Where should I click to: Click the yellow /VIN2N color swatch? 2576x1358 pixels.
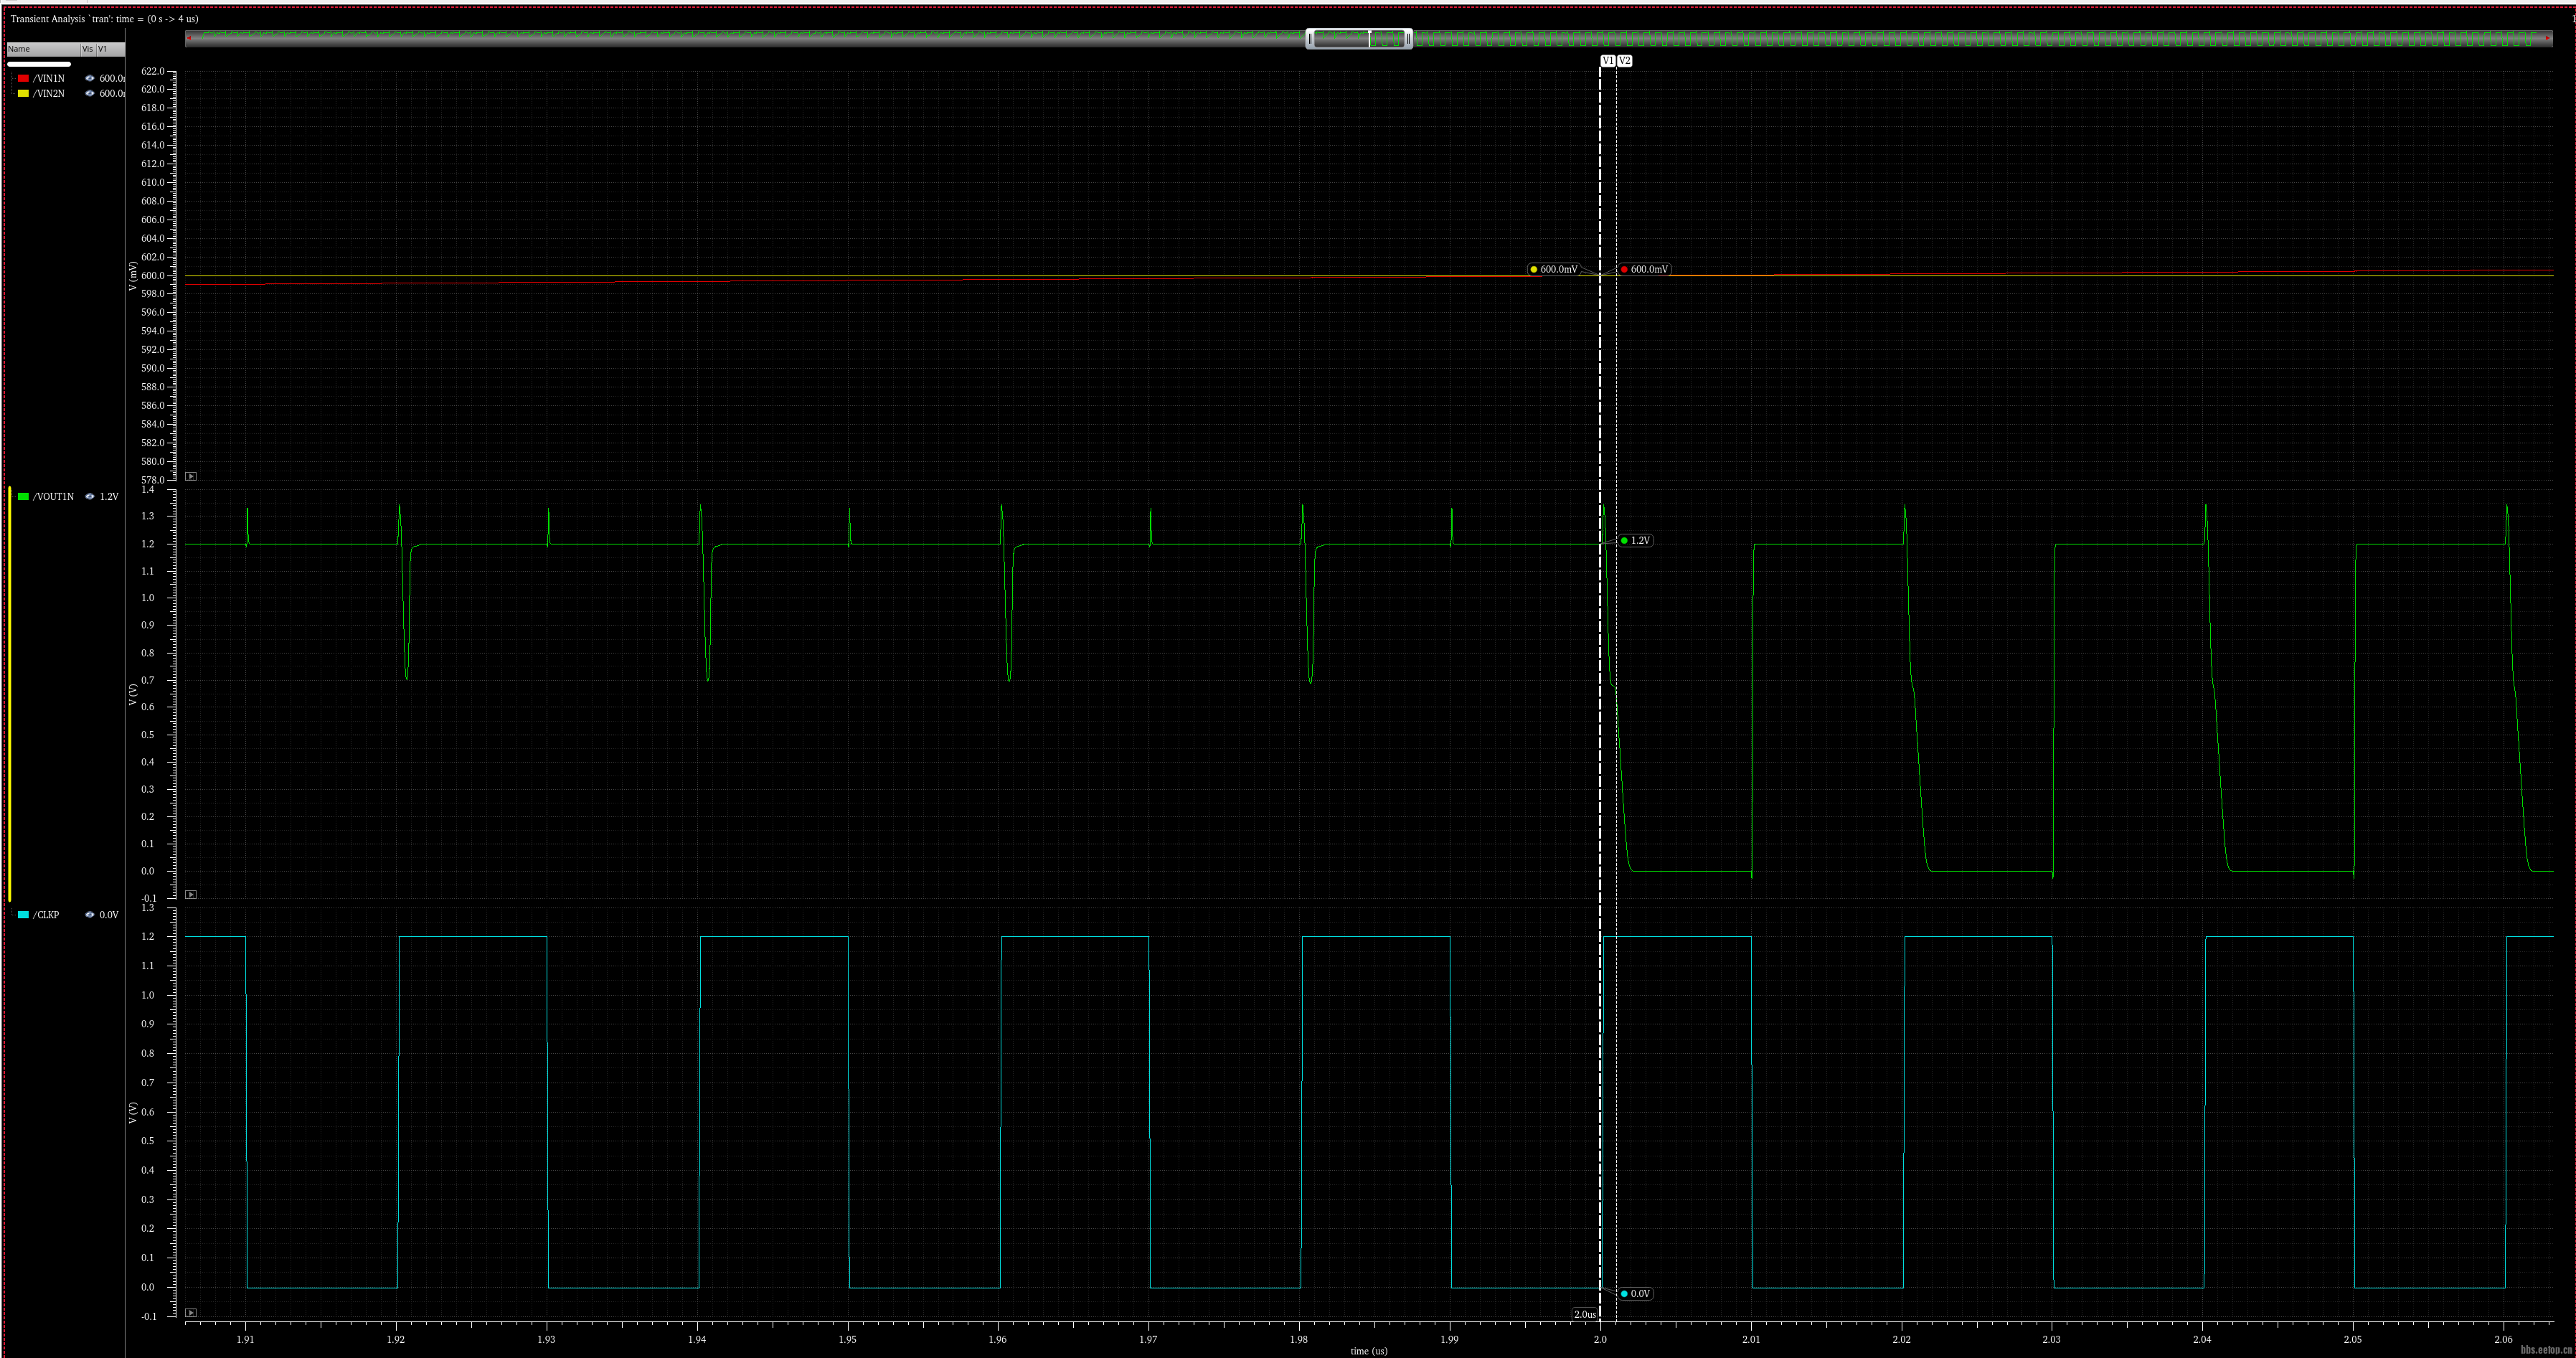23,93
